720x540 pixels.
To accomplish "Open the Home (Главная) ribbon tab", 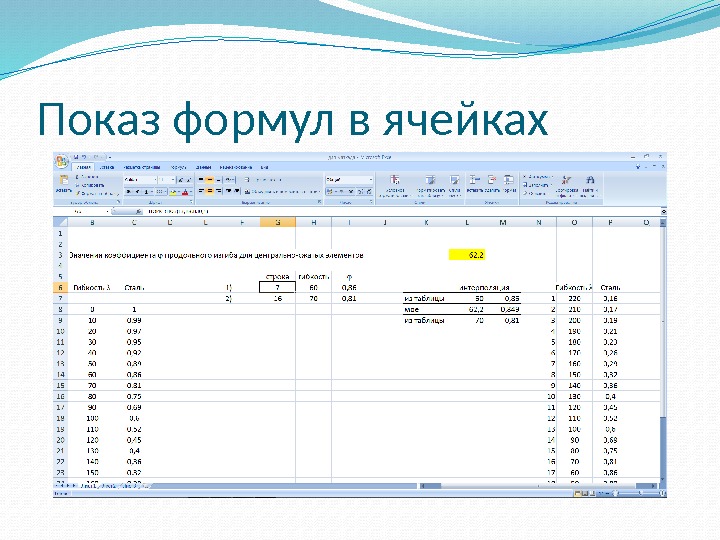I will tap(83, 167).
